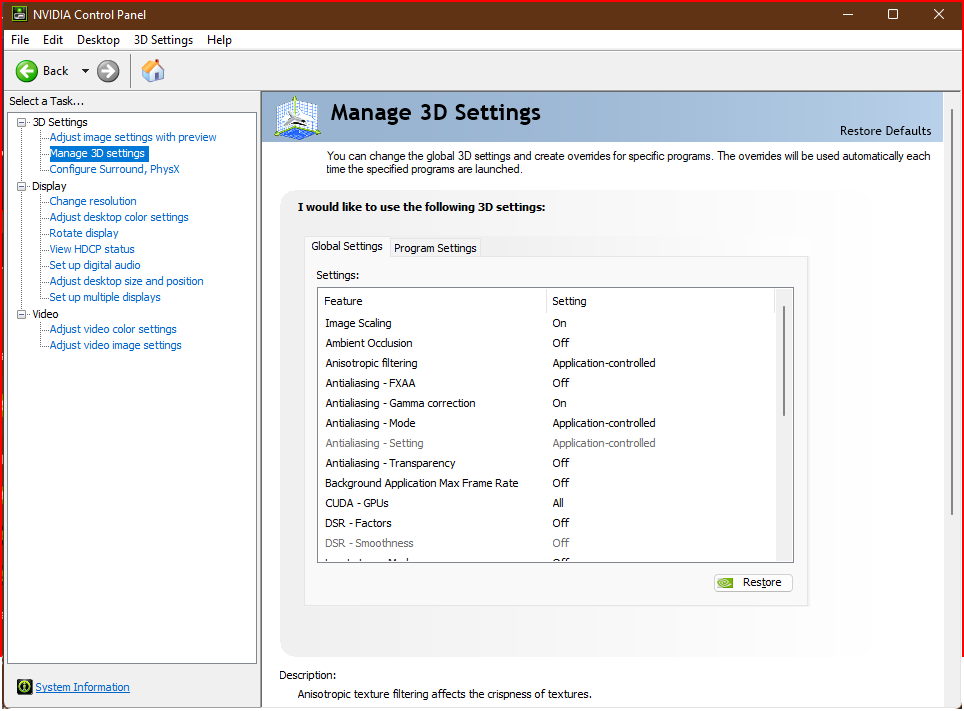Click the settings list vertical scrollbar
Image resolution: width=964 pixels, height=711 pixels.
click(784, 360)
